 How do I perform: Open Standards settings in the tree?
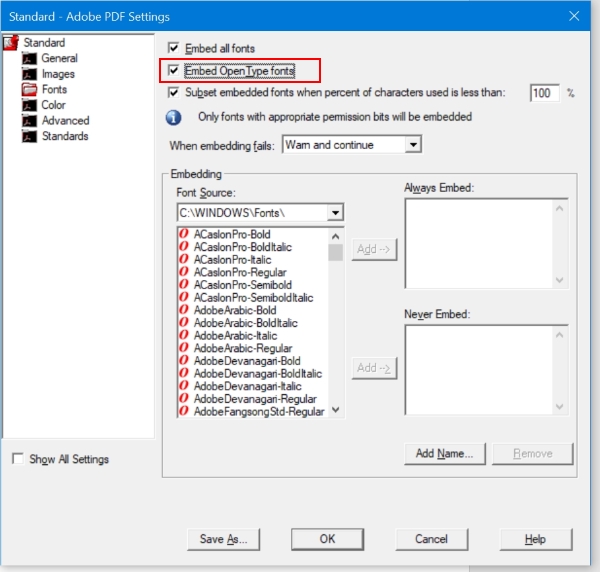(65, 136)
